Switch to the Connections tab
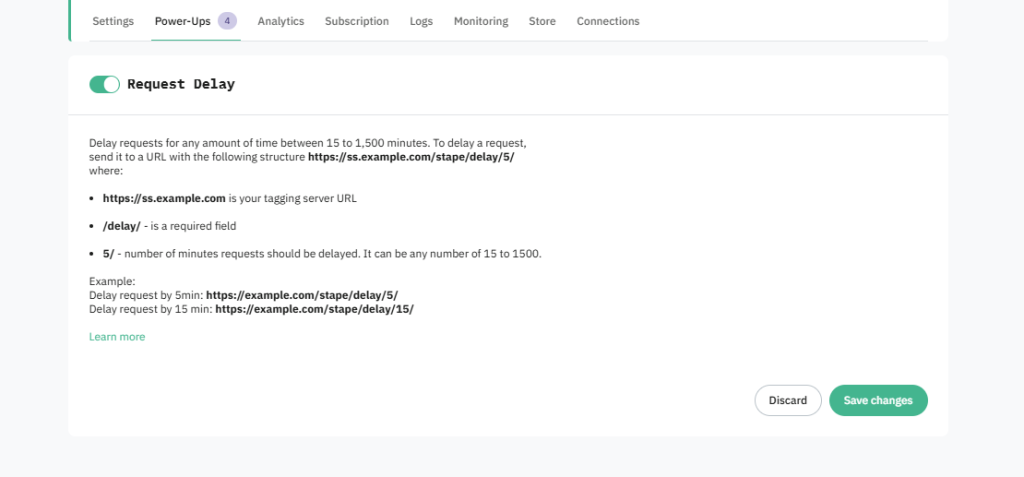This screenshot has width=1024, height=477. point(607,21)
